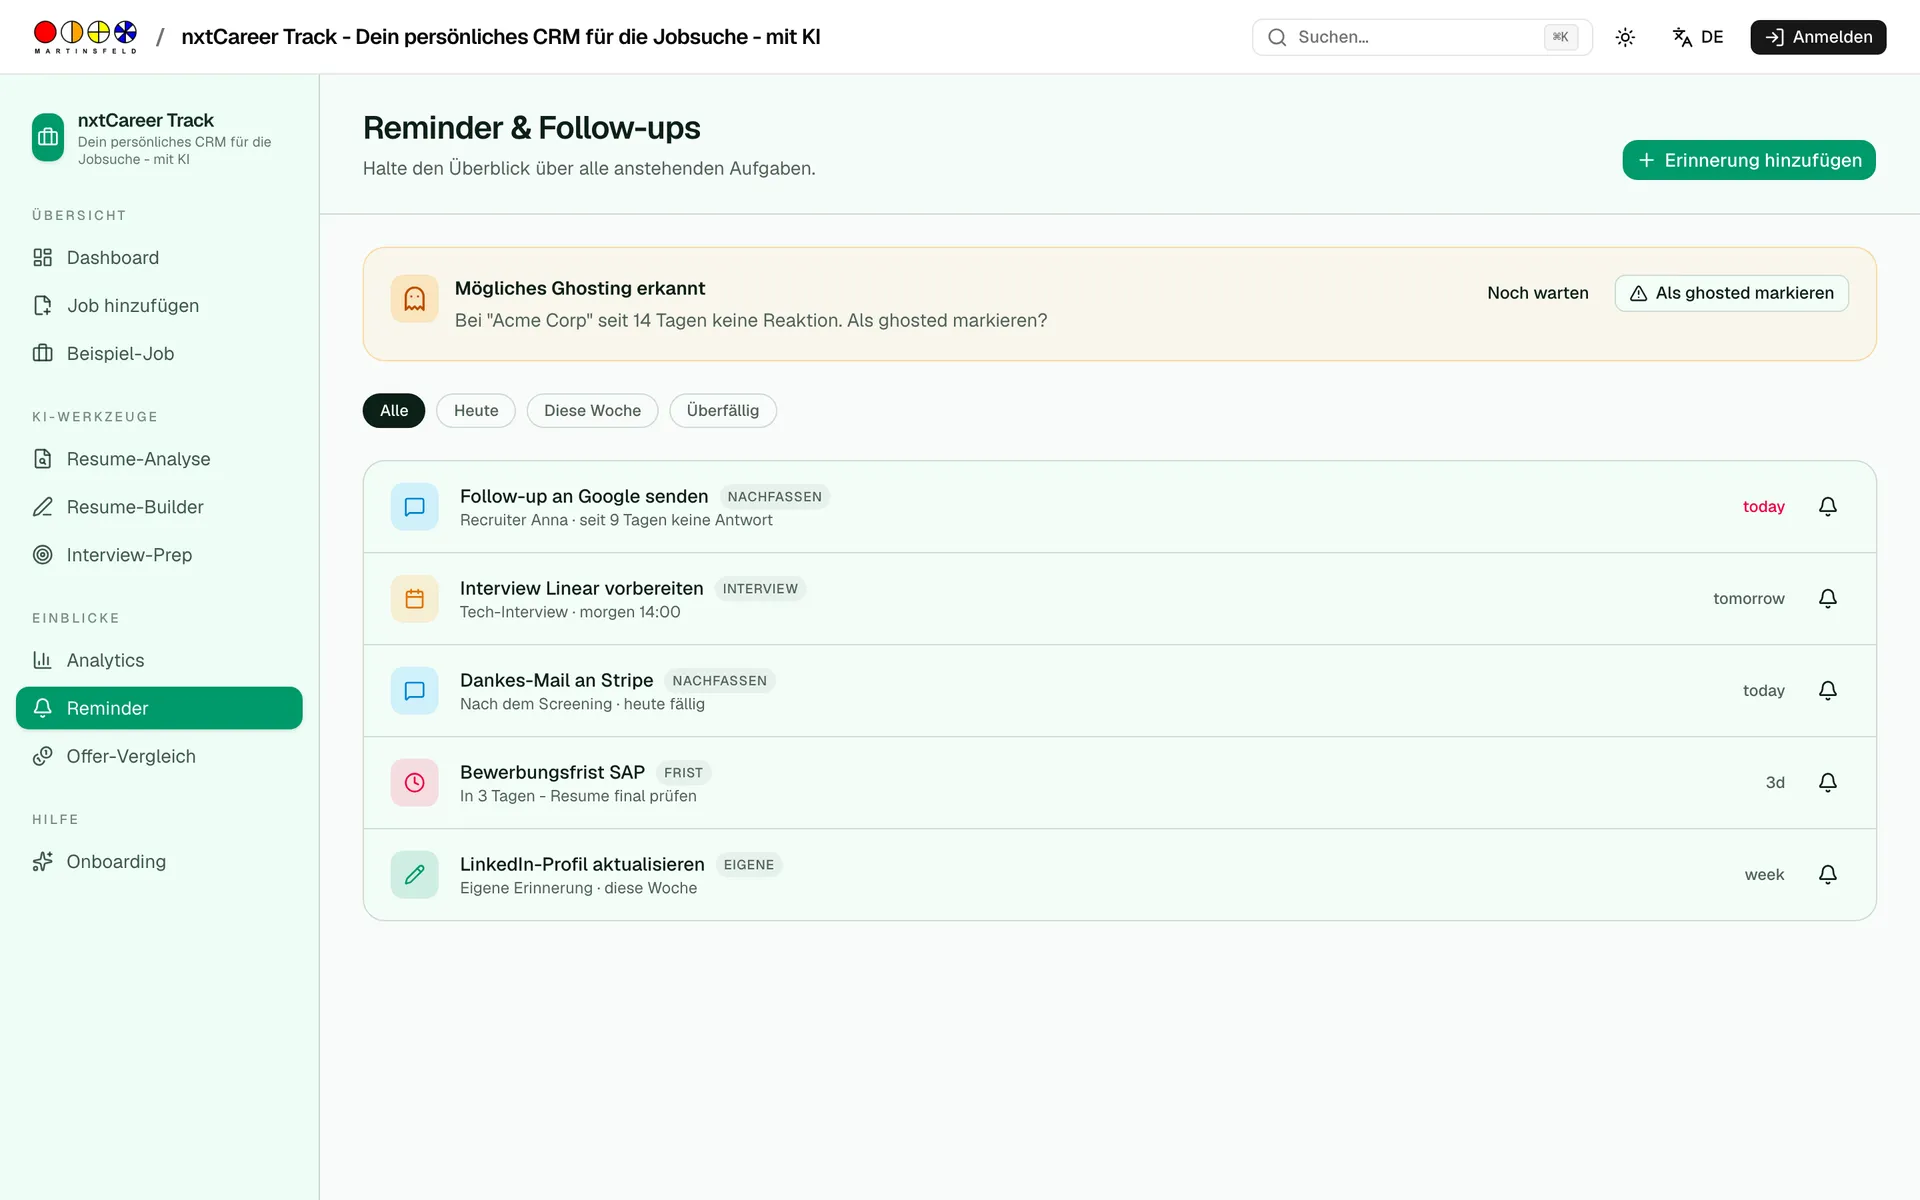1920x1200 pixels.
Task: Click pencil icon of LinkedIn-Profil aktualisieren
Action: click(x=414, y=875)
